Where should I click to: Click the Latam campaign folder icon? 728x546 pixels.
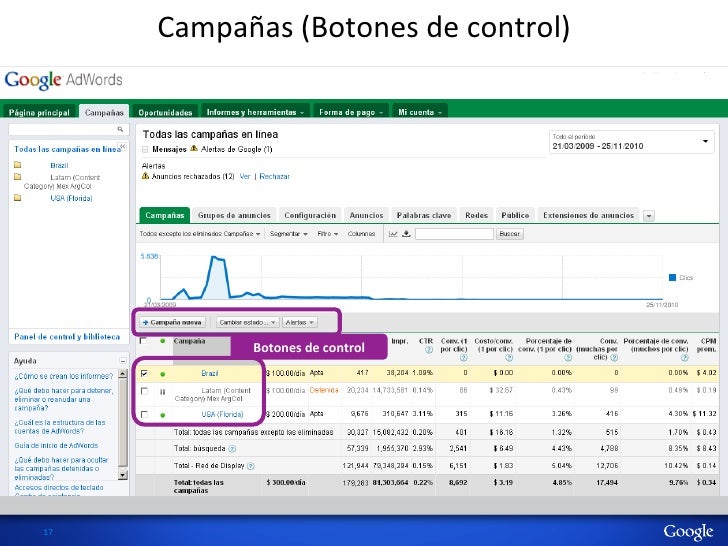point(18,177)
